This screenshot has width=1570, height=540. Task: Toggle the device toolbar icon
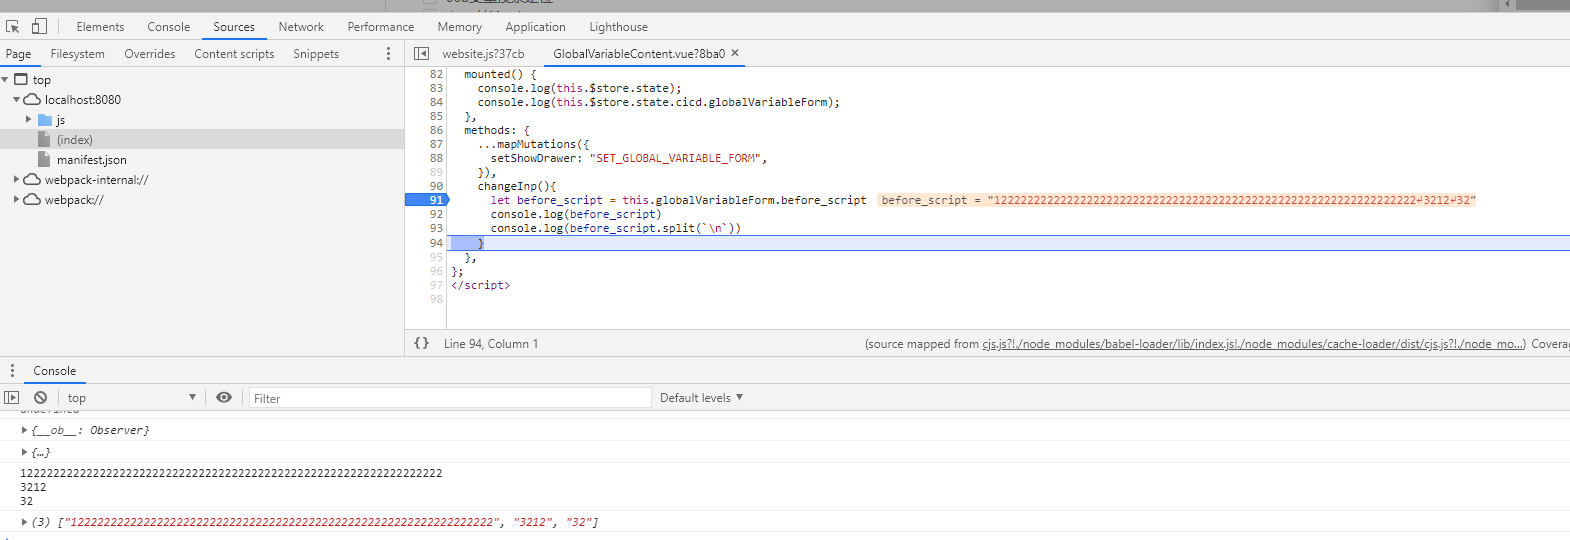pyautogui.click(x=39, y=27)
